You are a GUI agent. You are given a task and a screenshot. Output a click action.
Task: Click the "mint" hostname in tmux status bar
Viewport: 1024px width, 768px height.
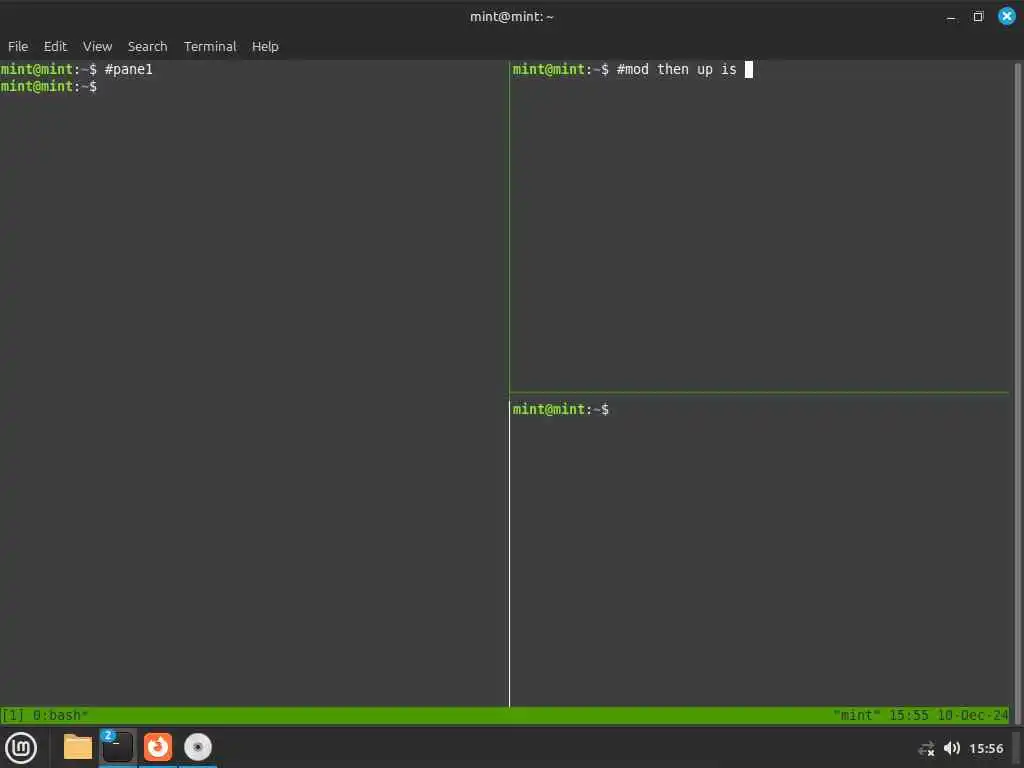tap(857, 715)
